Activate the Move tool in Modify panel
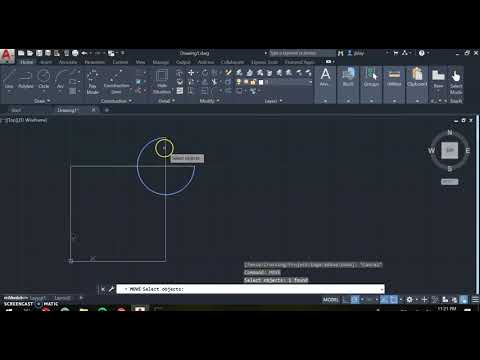The height and width of the screenshot is (360, 480). [x=191, y=72]
